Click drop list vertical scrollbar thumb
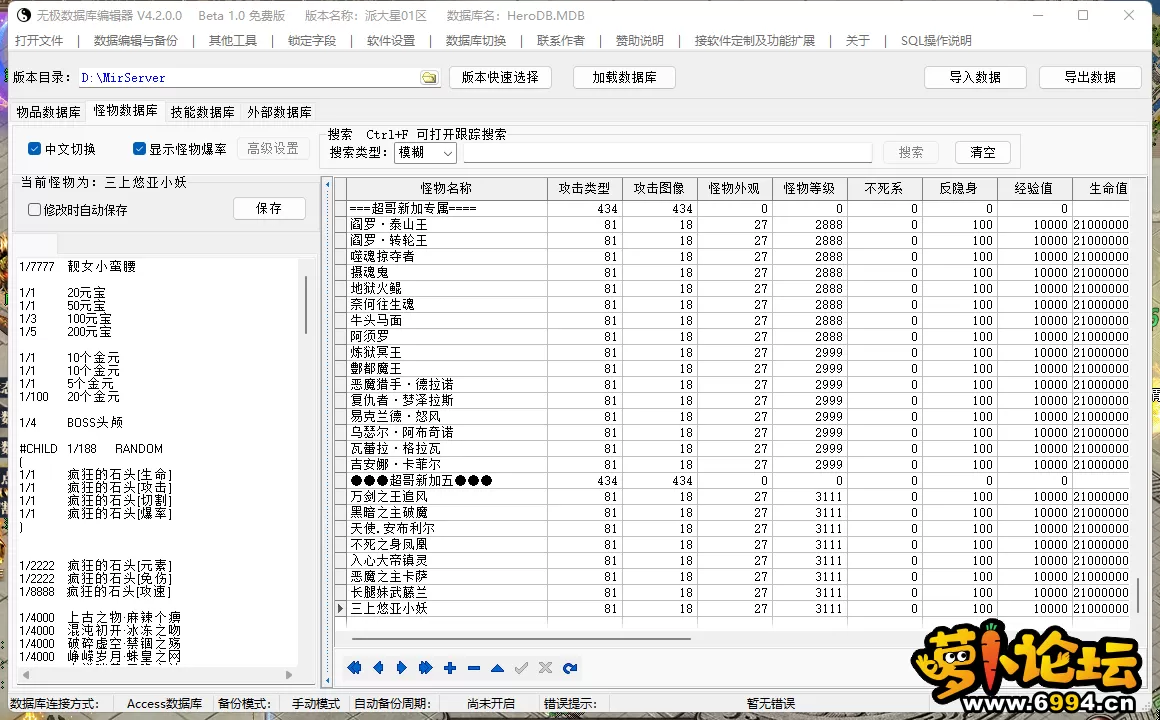1160x720 pixels. 306,304
